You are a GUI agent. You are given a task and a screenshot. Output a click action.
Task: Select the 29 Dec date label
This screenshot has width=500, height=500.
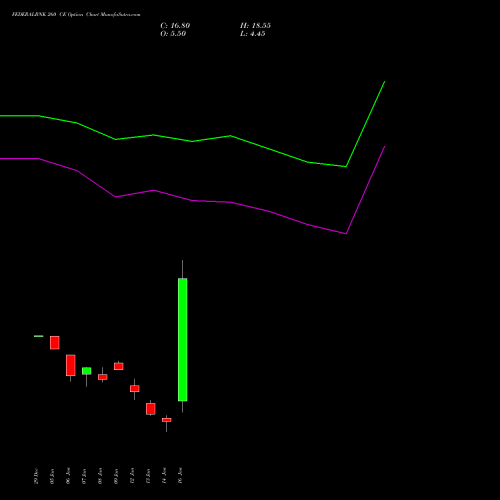[36, 476]
